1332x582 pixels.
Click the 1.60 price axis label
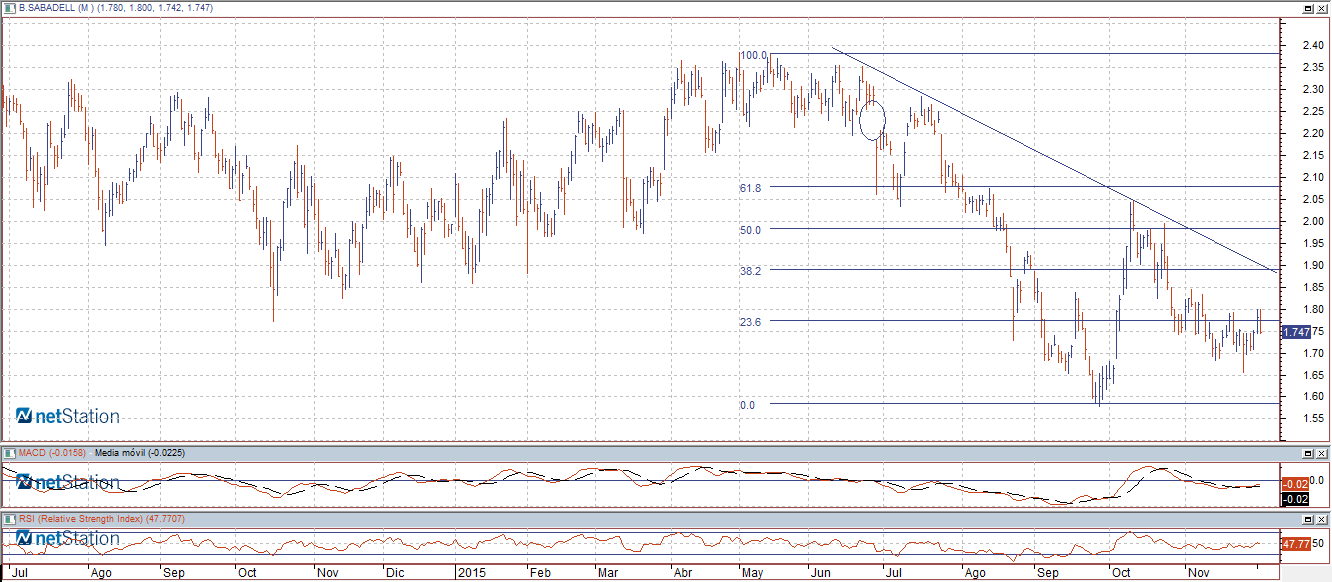[1313, 397]
